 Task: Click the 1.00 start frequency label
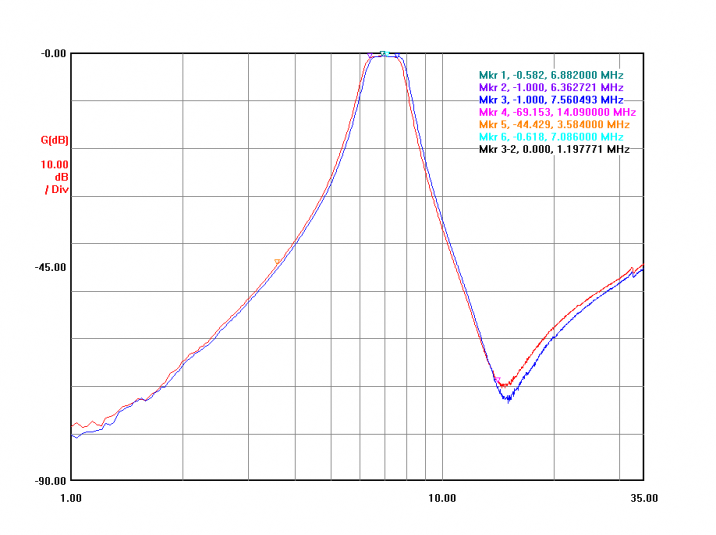71,497
